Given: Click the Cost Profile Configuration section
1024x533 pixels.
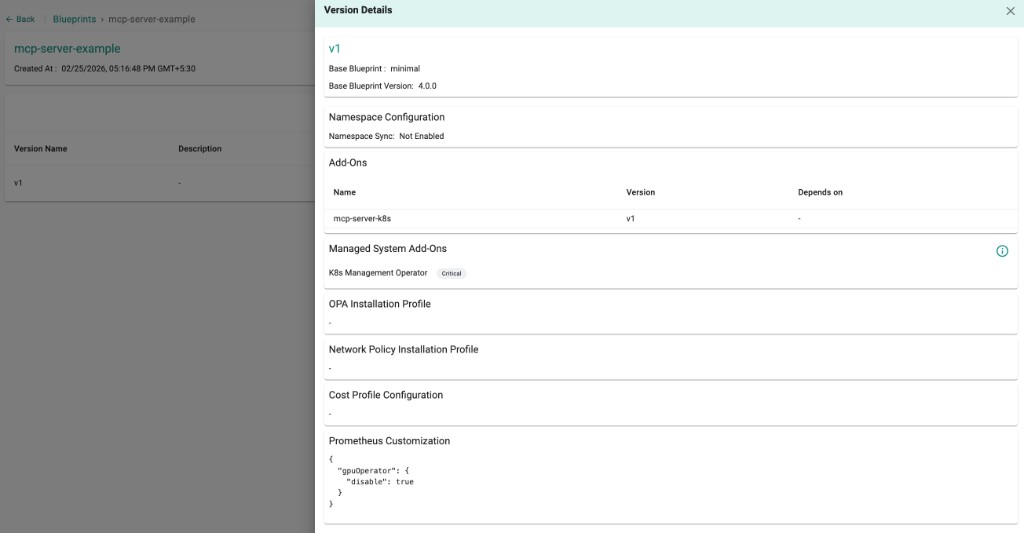Looking at the screenshot, I should pos(385,395).
